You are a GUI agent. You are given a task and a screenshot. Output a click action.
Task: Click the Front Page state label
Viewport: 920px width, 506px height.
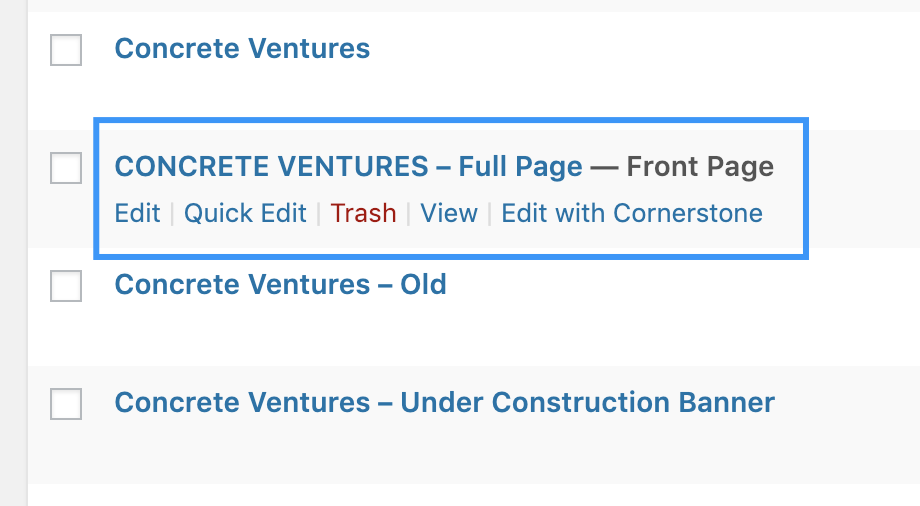(x=700, y=167)
